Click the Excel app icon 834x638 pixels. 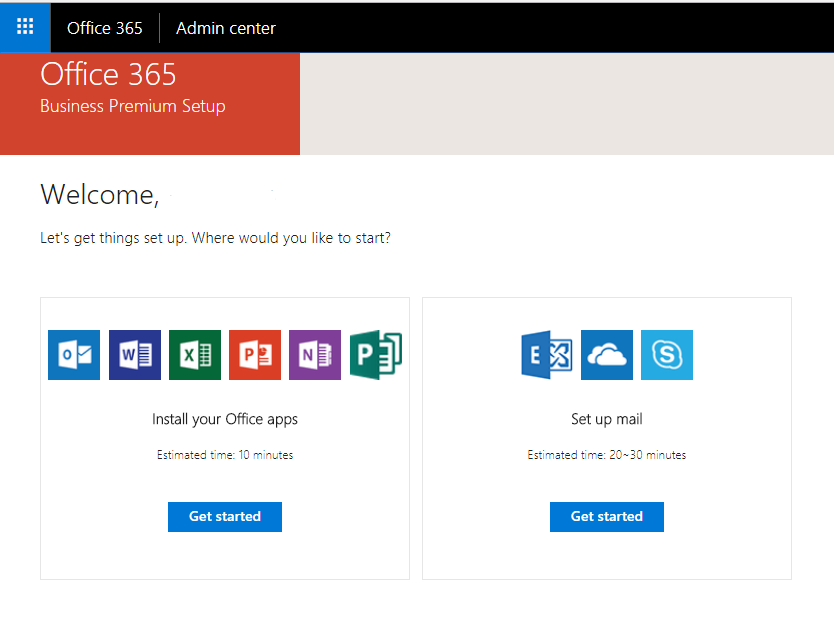[x=195, y=355]
